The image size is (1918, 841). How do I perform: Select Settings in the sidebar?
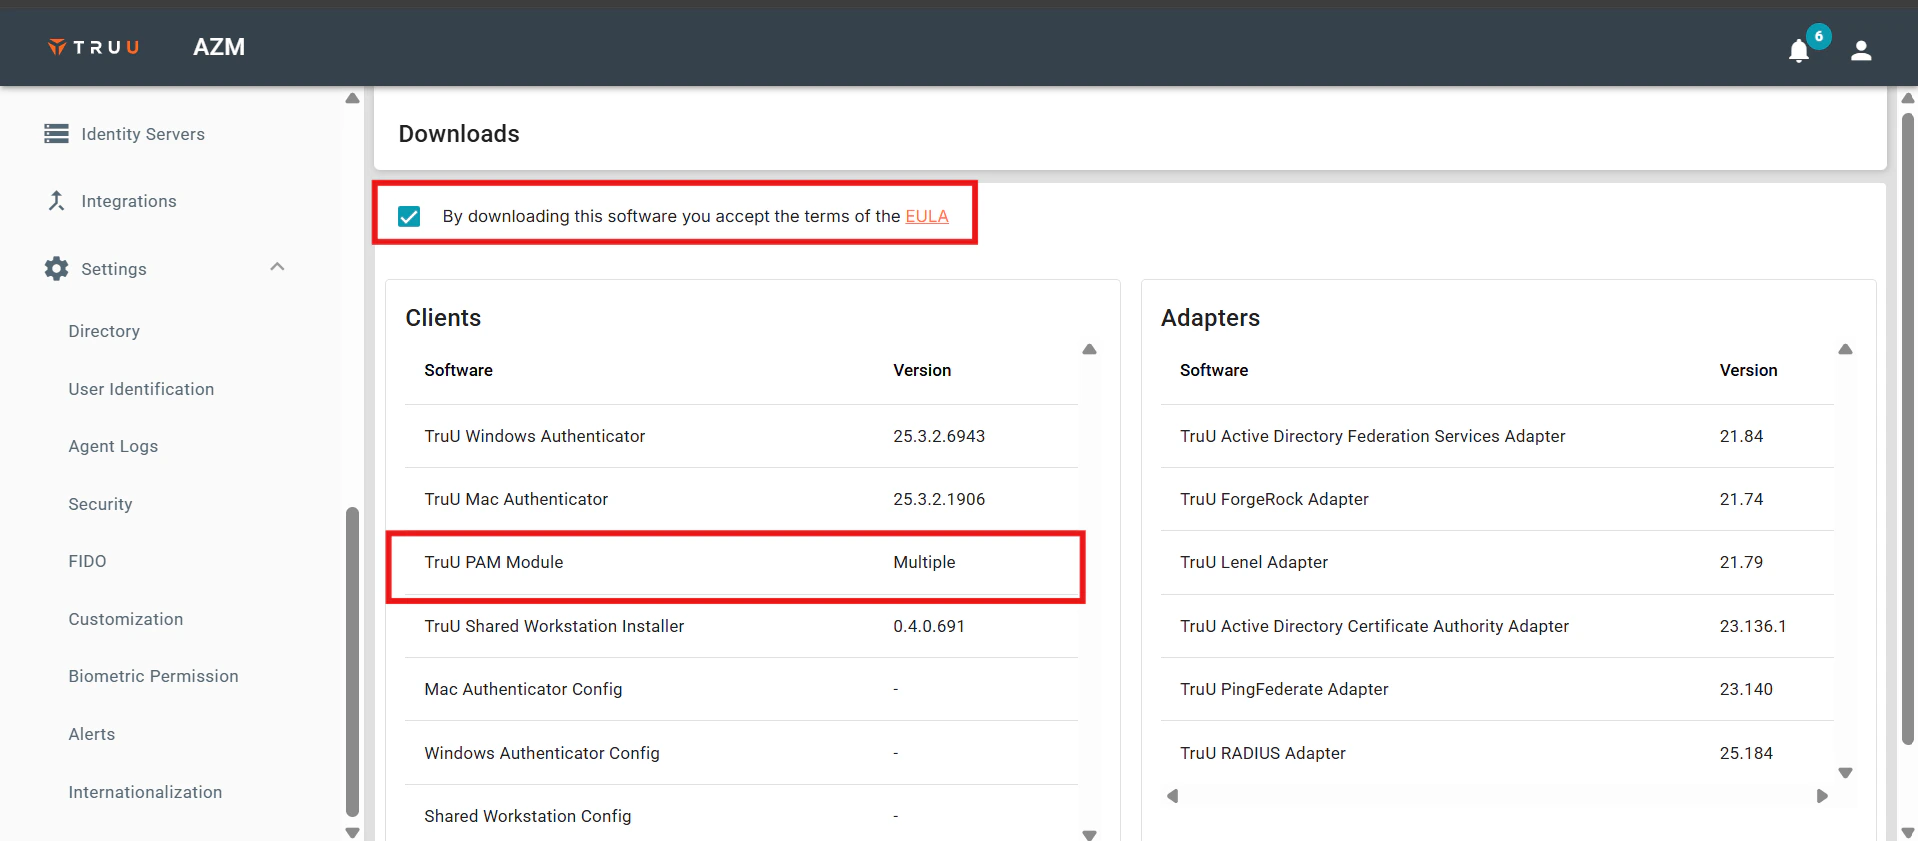114,269
